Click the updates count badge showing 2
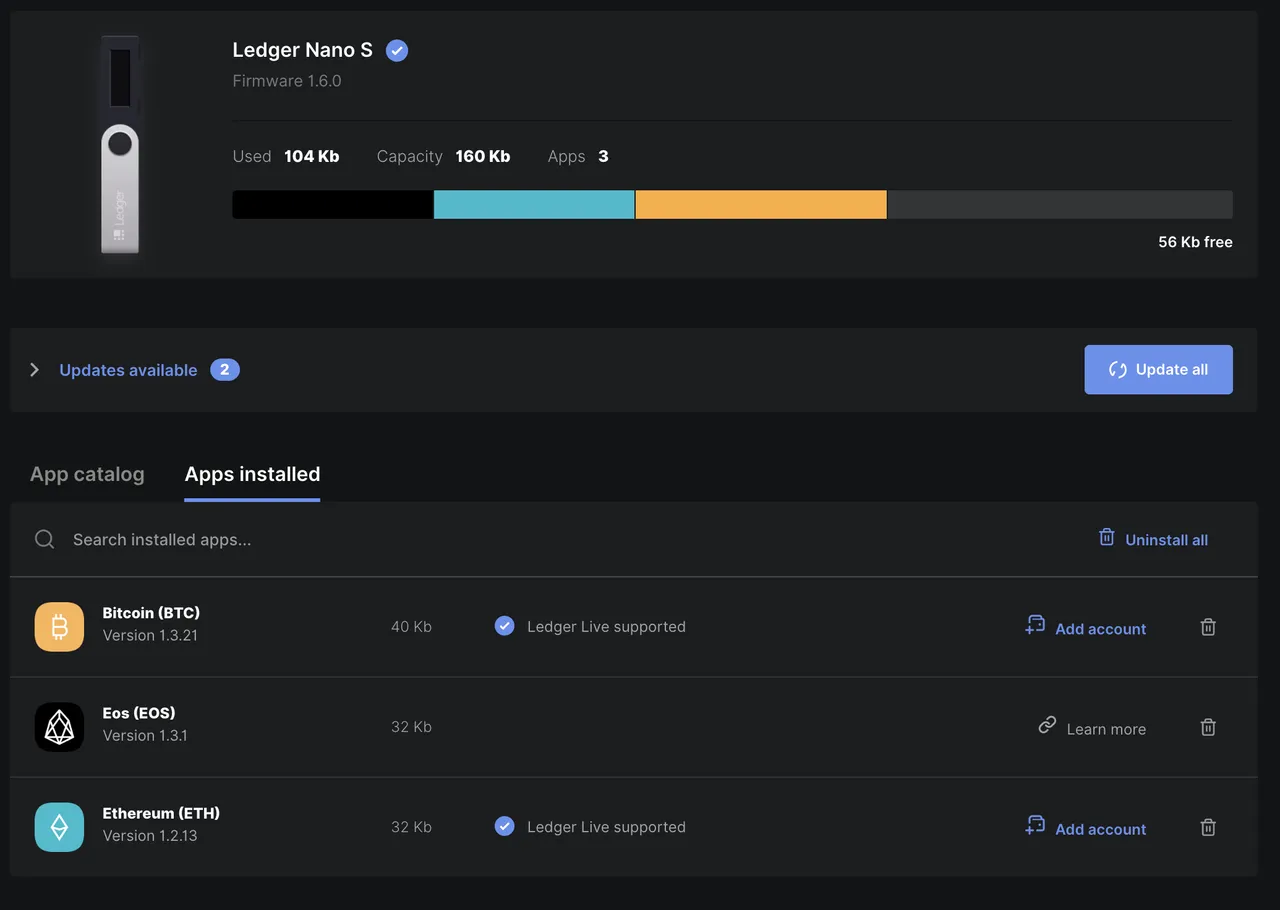1280x910 pixels. tap(224, 370)
